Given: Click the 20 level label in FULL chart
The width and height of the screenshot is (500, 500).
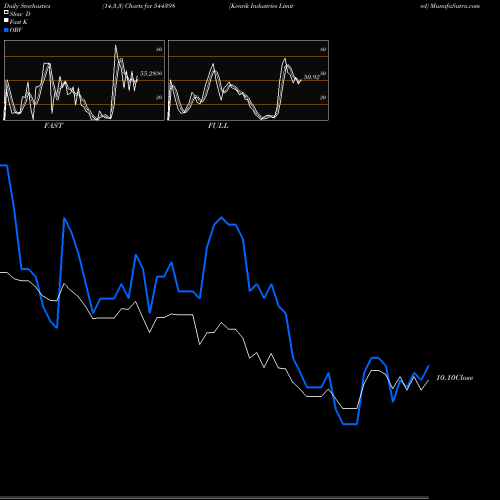Looking at the screenshot, I should (x=323, y=98).
